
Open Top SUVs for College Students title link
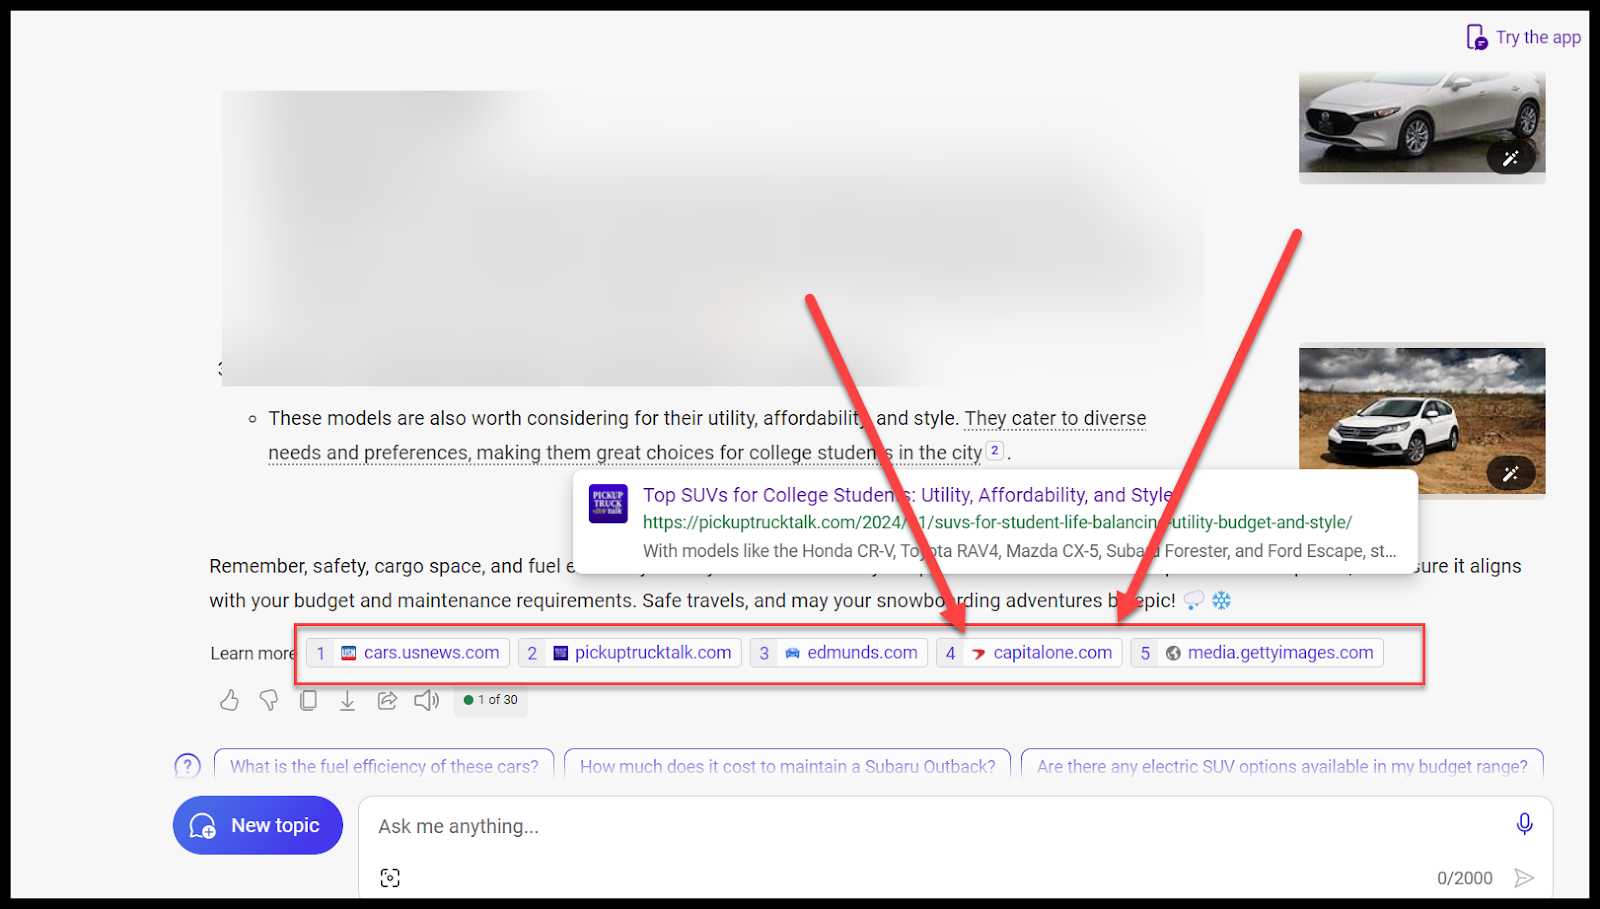(x=907, y=495)
